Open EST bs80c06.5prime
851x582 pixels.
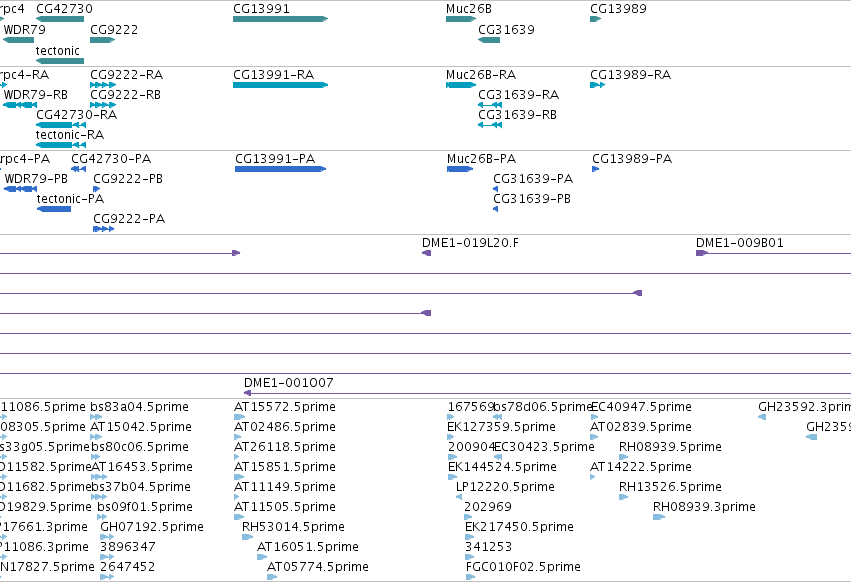pos(140,447)
